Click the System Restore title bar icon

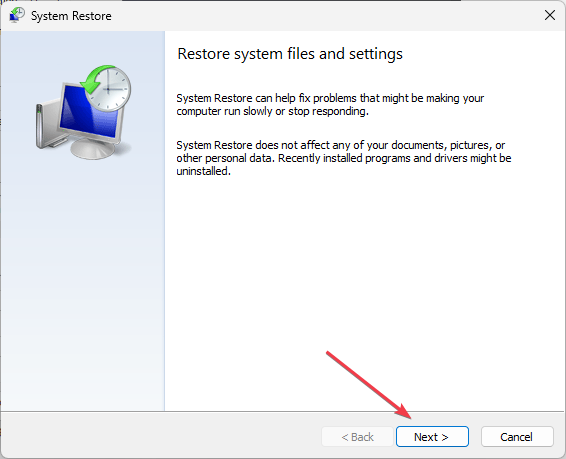(x=16, y=15)
